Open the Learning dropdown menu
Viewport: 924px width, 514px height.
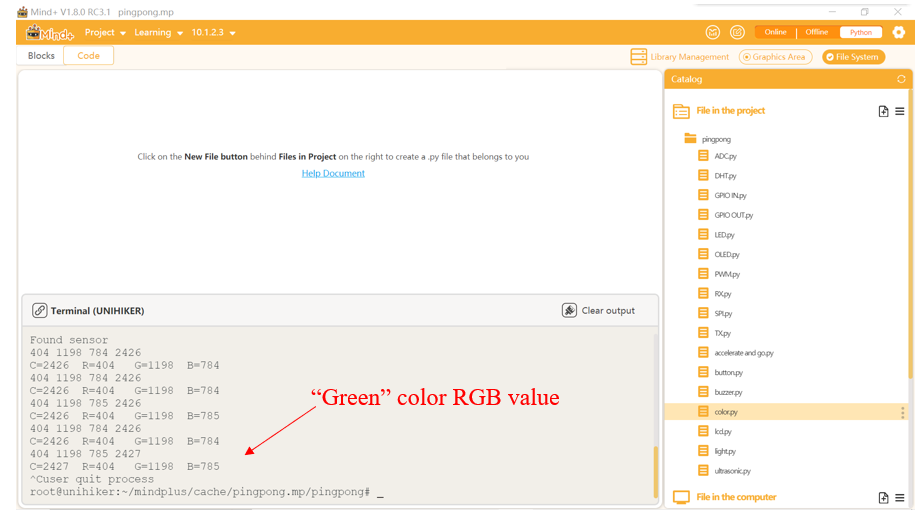tap(158, 32)
